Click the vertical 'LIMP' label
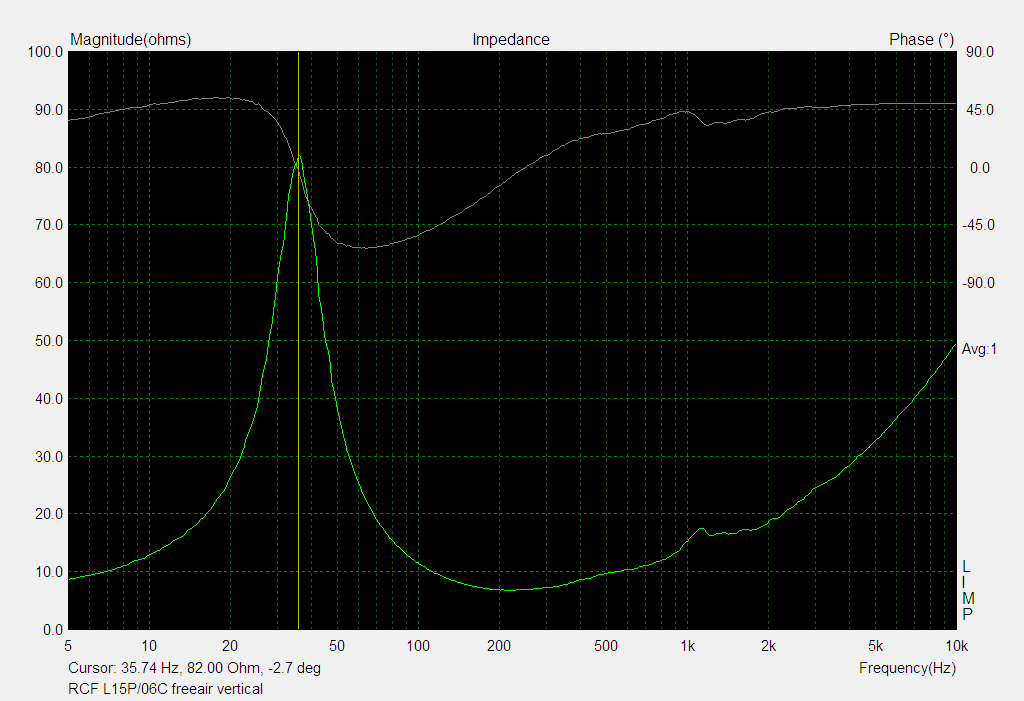Screen dimensions: 1024x701 pyautogui.click(x=967, y=591)
